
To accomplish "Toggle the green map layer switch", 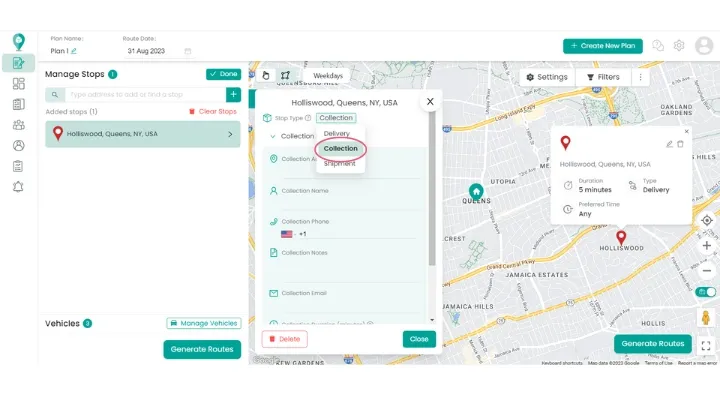I will click(706, 292).
